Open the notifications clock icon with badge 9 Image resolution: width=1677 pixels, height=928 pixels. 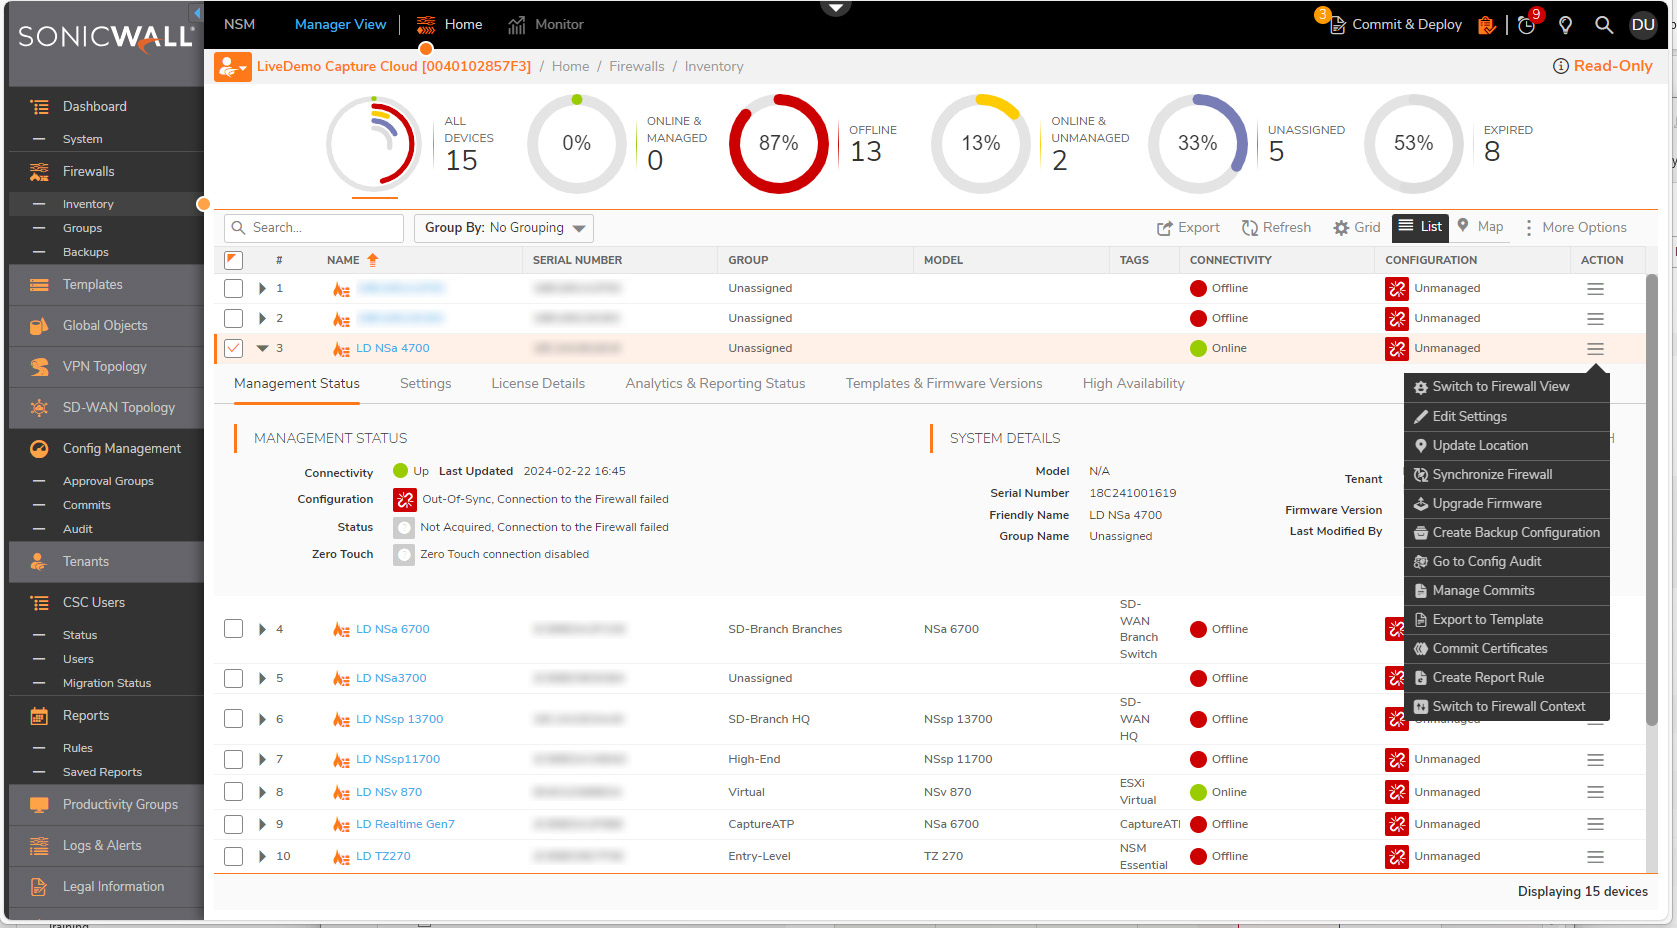1527,25
